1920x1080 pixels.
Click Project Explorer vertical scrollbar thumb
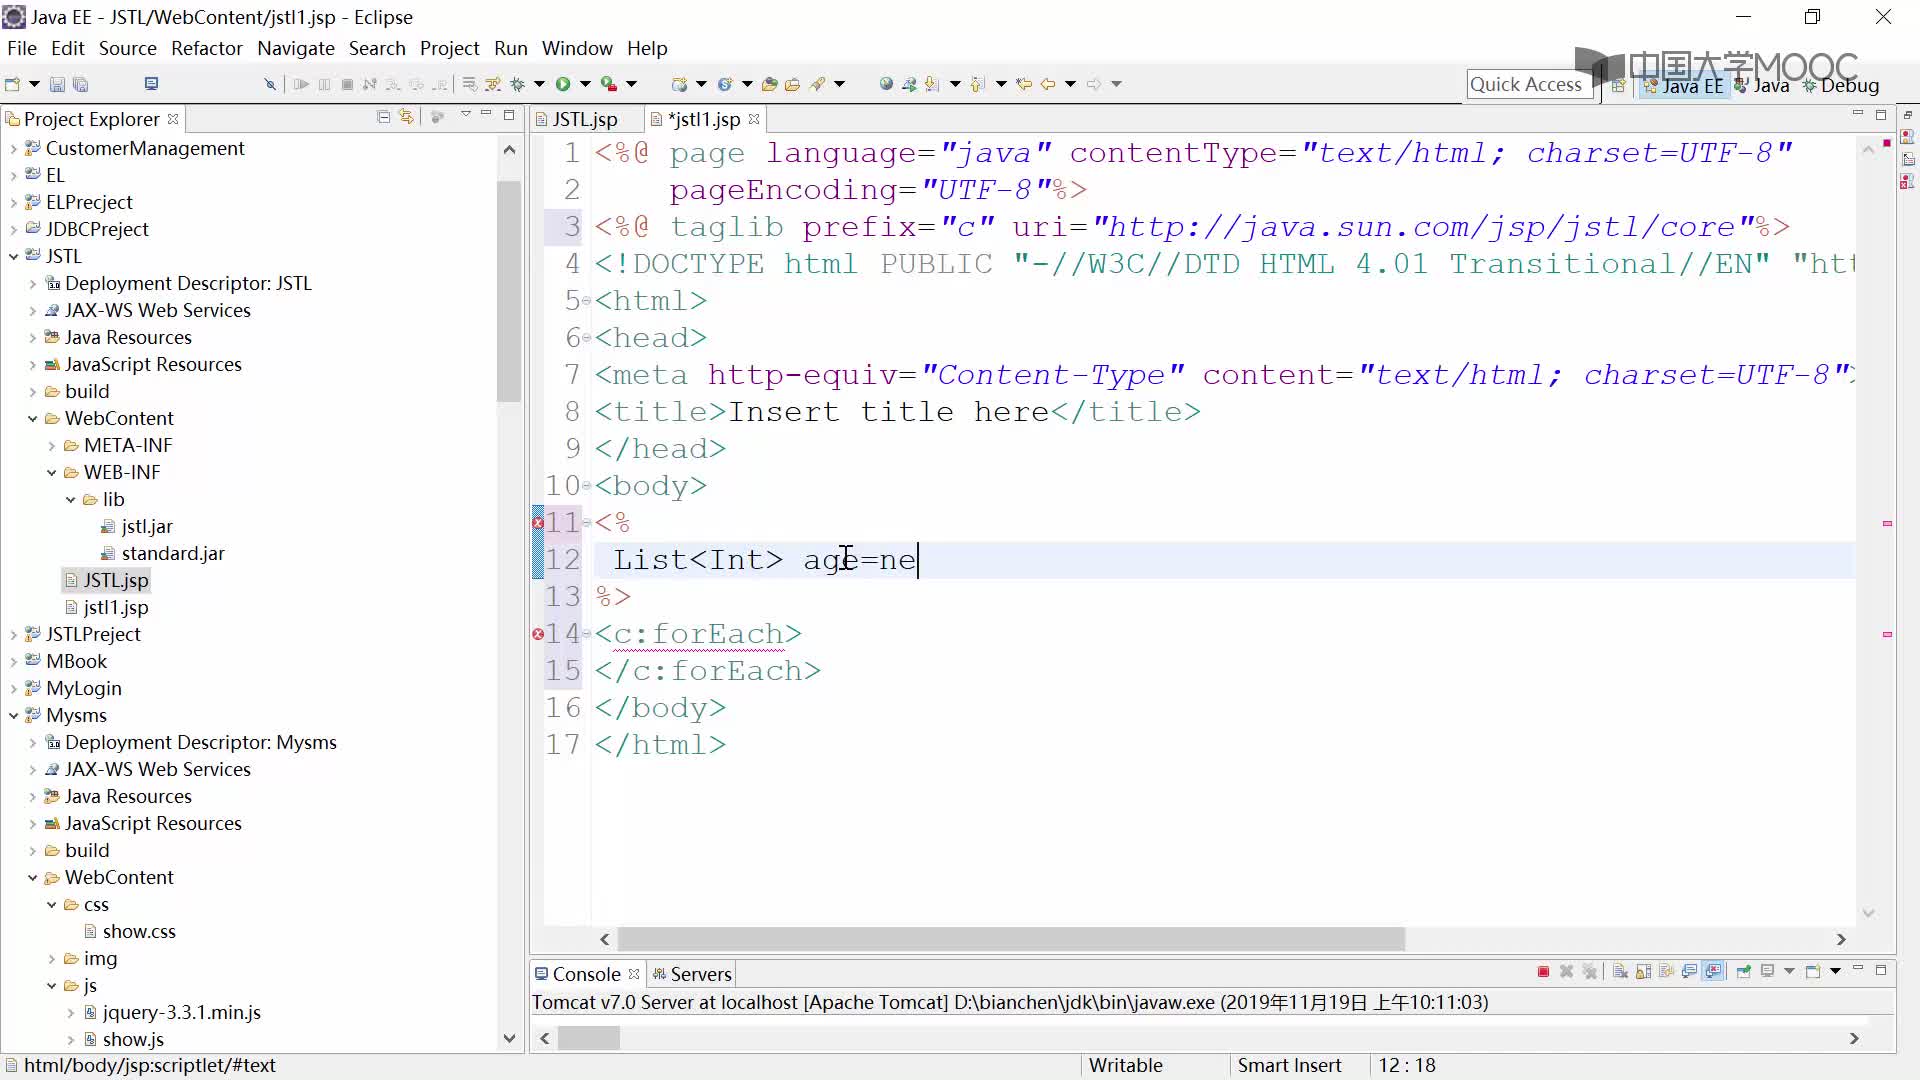(x=509, y=290)
